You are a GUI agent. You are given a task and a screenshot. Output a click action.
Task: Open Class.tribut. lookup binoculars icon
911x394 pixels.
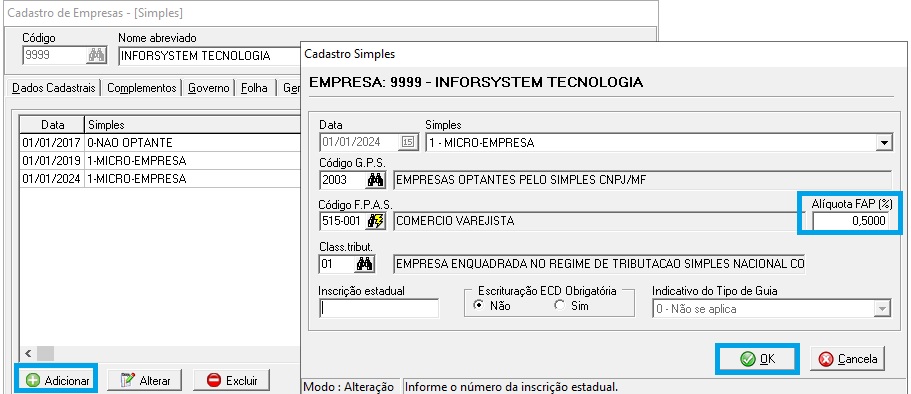coord(364,264)
